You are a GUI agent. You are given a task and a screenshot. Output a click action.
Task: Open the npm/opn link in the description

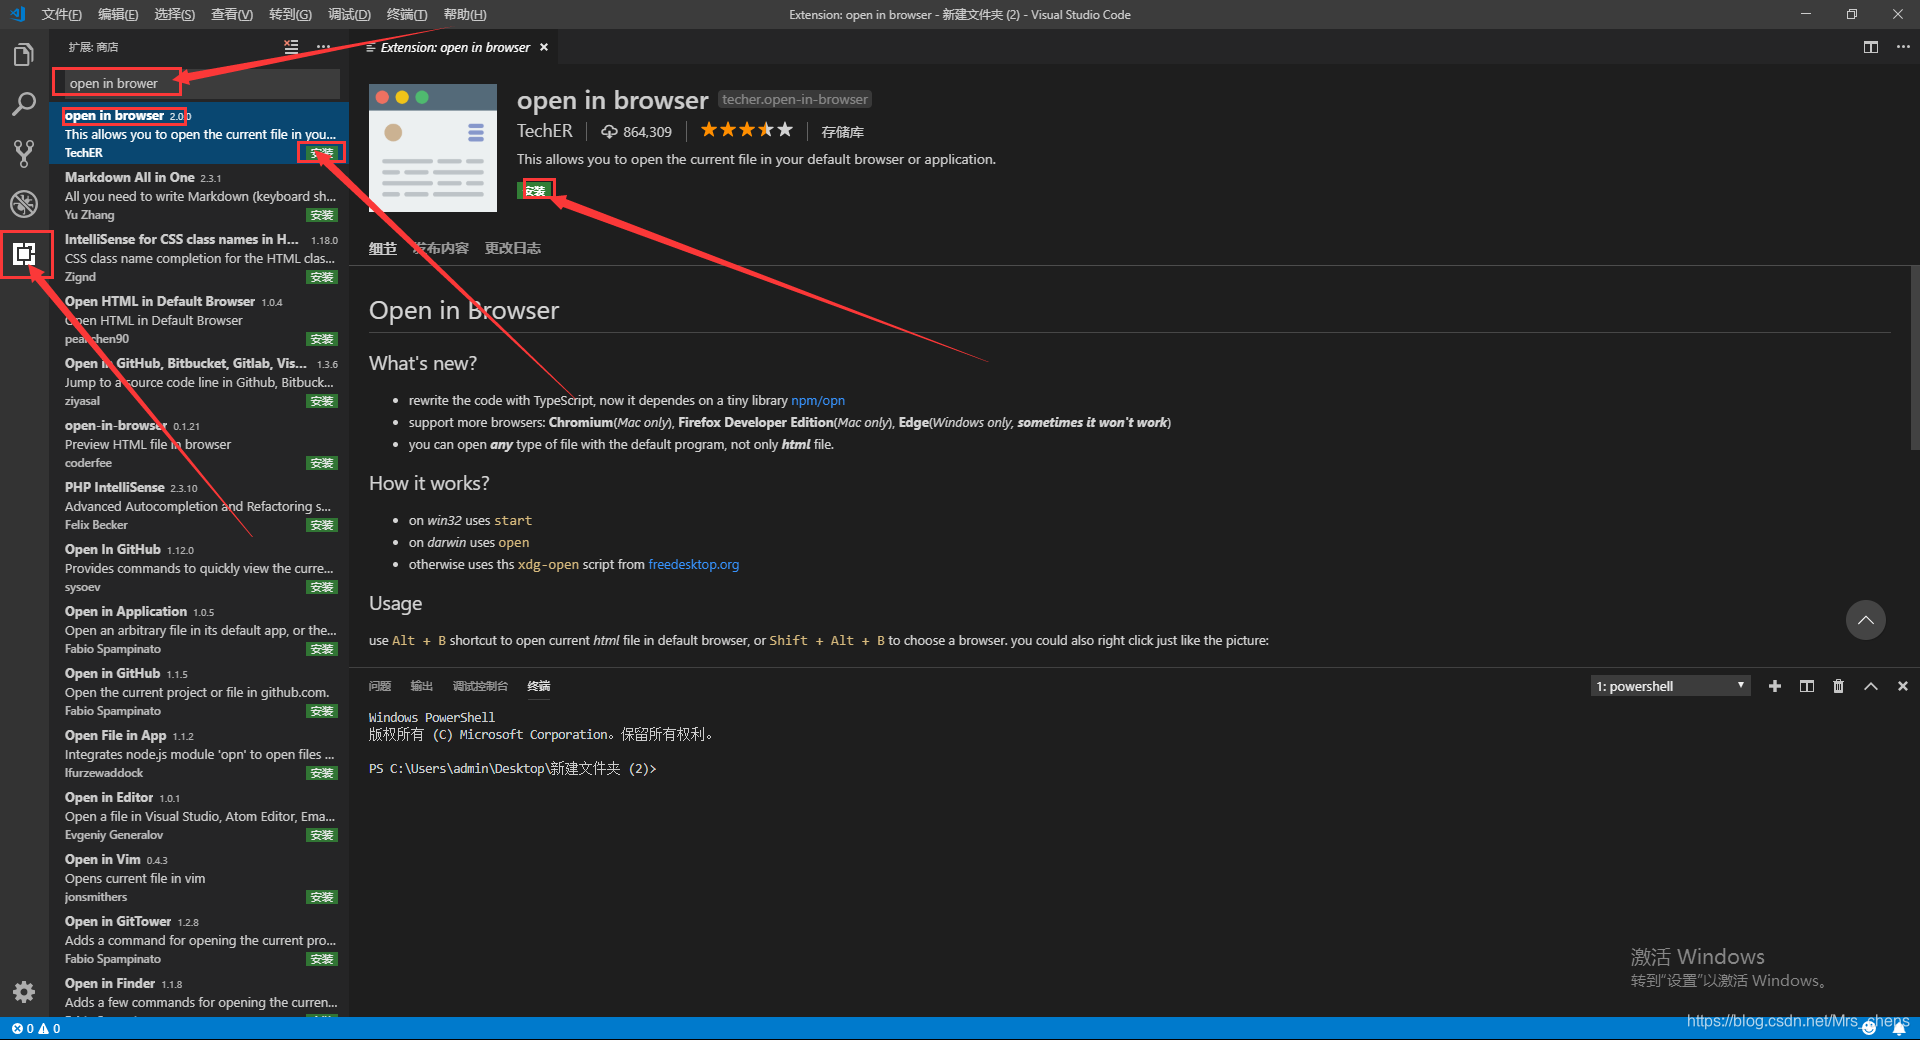pos(818,400)
